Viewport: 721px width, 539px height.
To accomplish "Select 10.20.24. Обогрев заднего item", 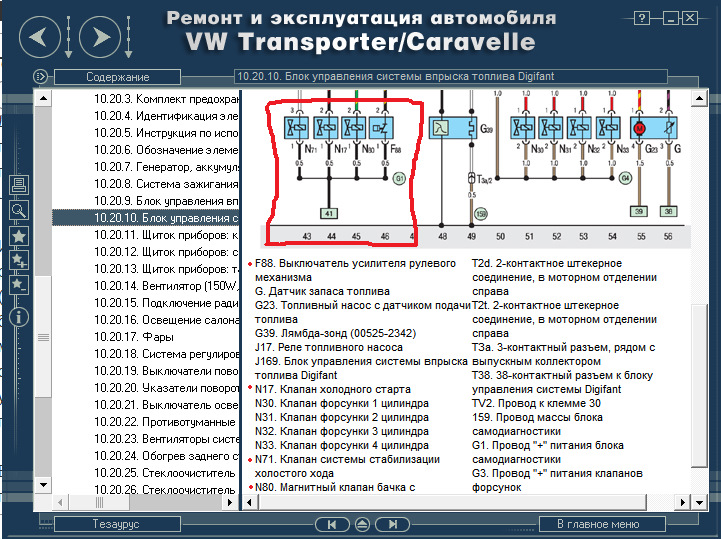I will tap(166, 456).
